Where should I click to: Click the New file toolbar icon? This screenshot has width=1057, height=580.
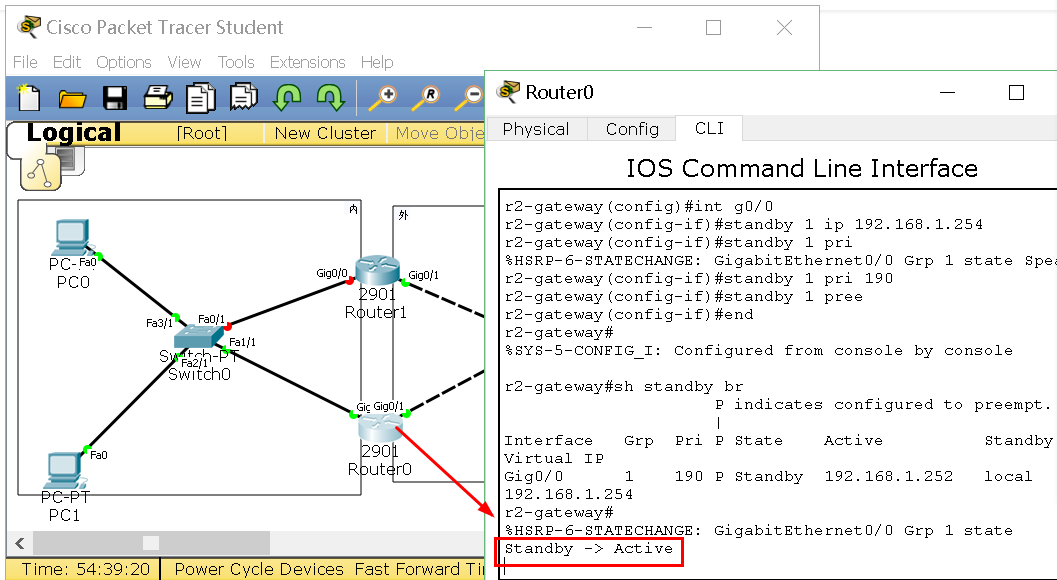click(28, 98)
